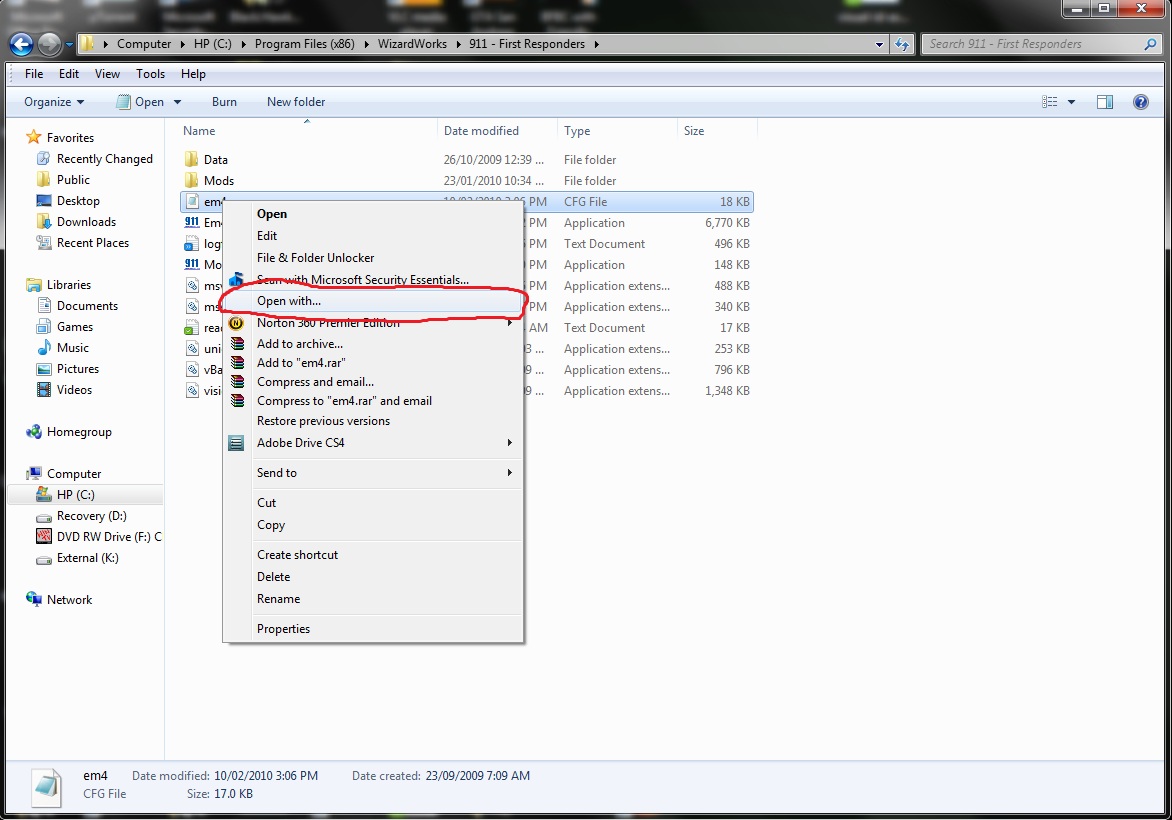Screen dimensions: 1172x820
Task: Open Public in Favorites
Action: (x=73, y=179)
